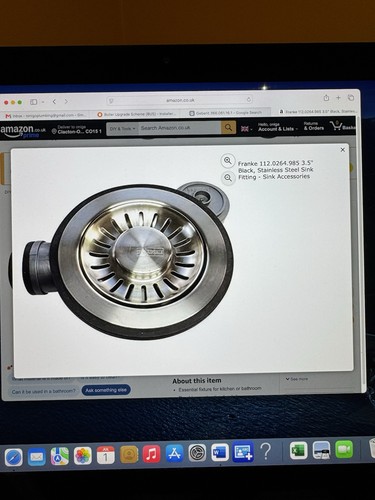Screen dimensions: 375x500
Task: Go to Amazon.co.uk home logo
Action: tap(23, 130)
